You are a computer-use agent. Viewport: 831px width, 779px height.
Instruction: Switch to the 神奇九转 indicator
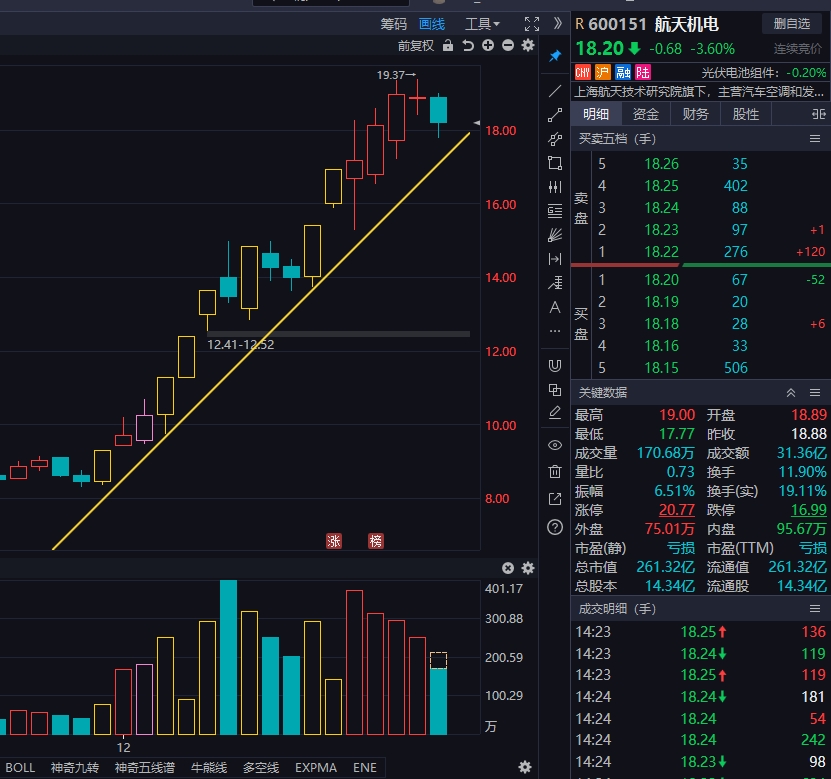pyautogui.click(x=75, y=767)
